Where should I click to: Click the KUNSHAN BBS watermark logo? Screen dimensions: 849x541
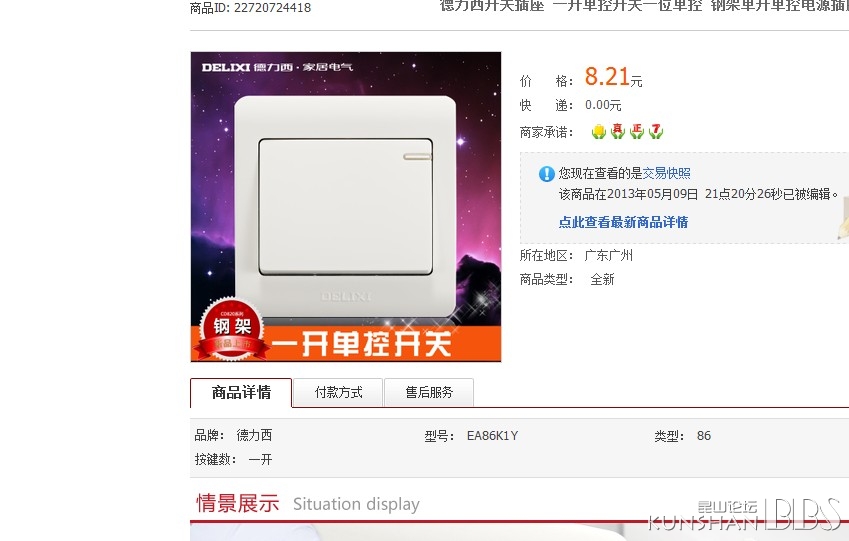744,514
